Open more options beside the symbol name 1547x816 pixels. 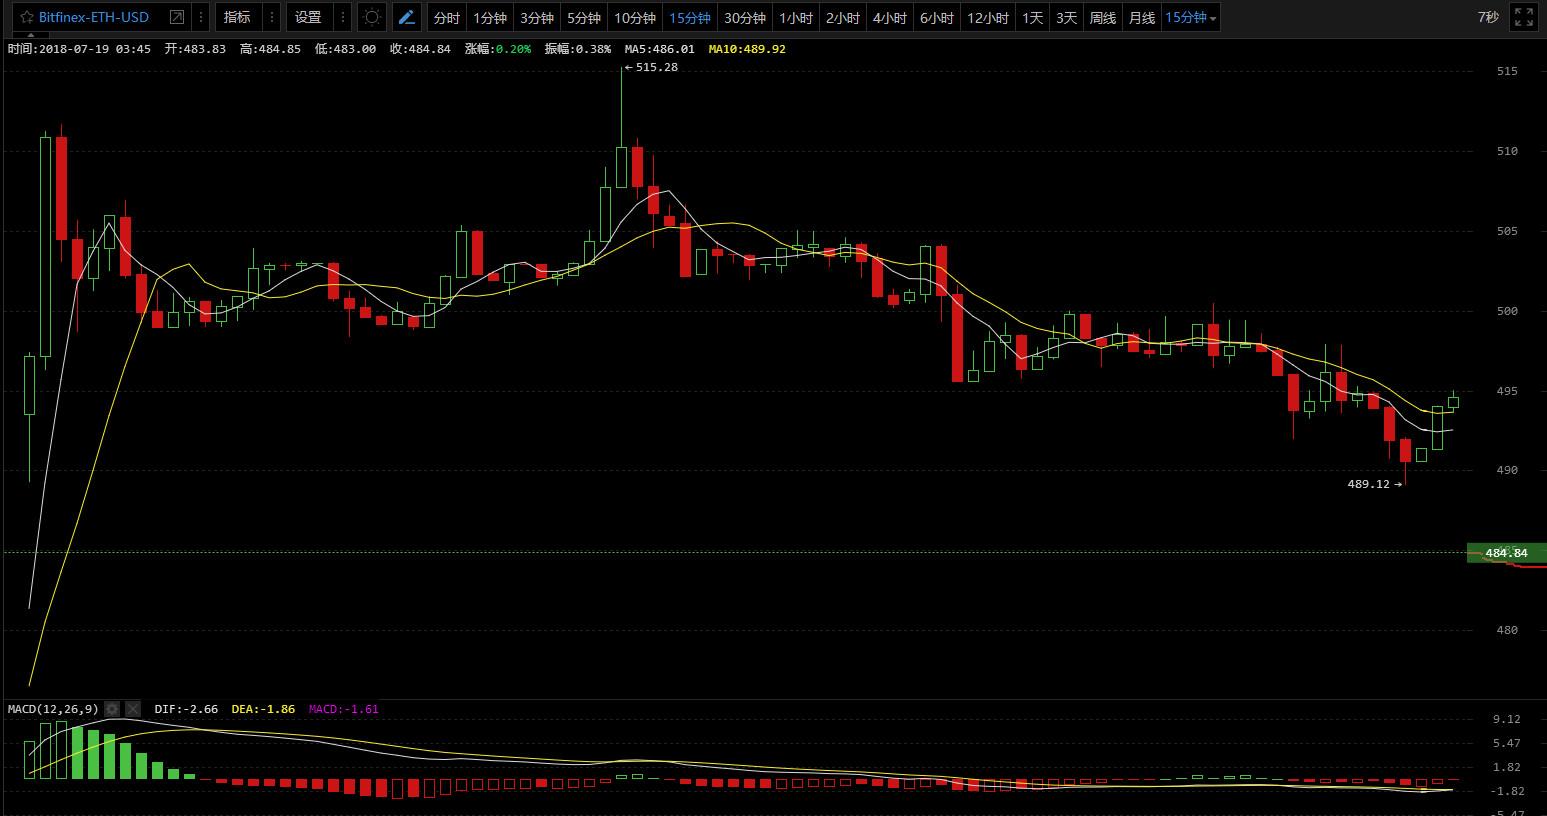(x=201, y=17)
